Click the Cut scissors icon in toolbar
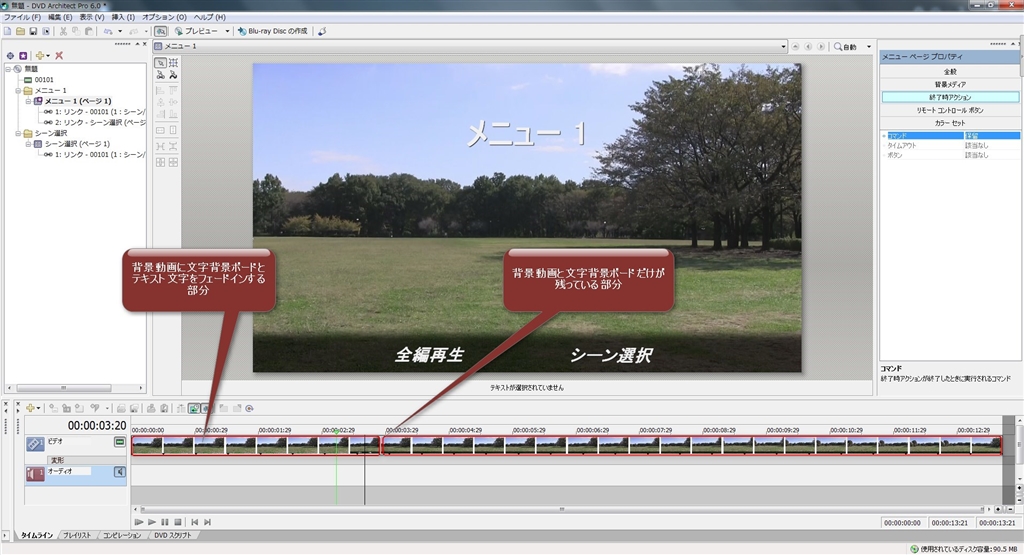Image resolution: width=1024 pixels, height=555 pixels. click(x=63, y=31)
